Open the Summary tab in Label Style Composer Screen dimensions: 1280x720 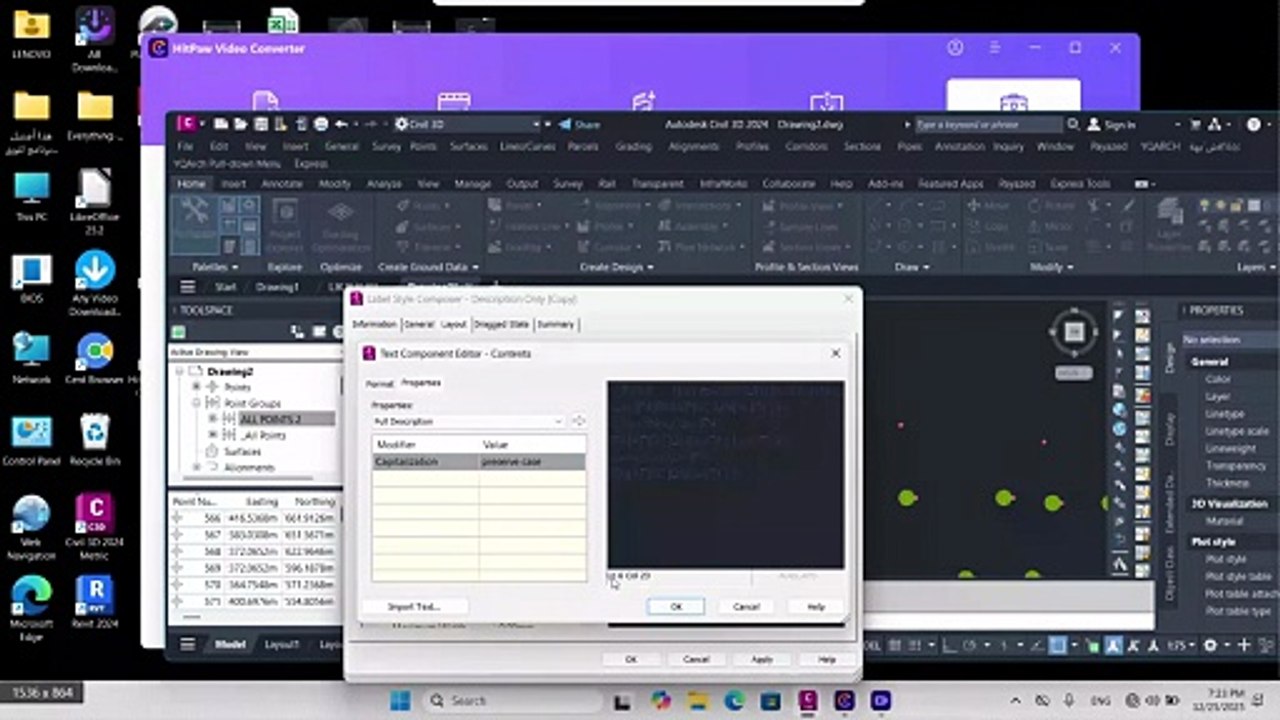(x=555, y=324)
